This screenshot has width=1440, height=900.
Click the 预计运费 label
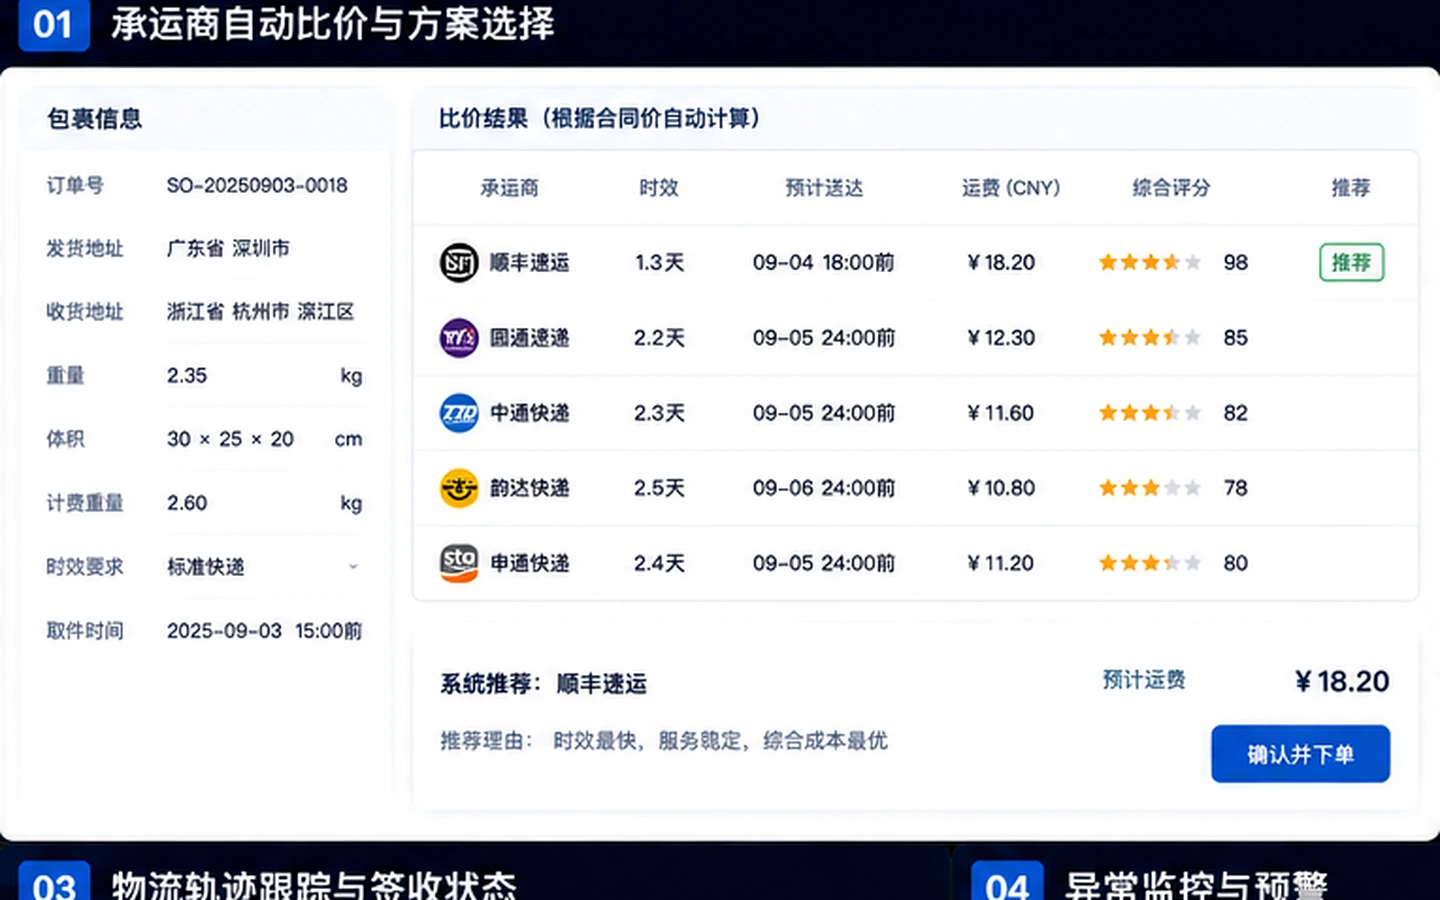1144,680
